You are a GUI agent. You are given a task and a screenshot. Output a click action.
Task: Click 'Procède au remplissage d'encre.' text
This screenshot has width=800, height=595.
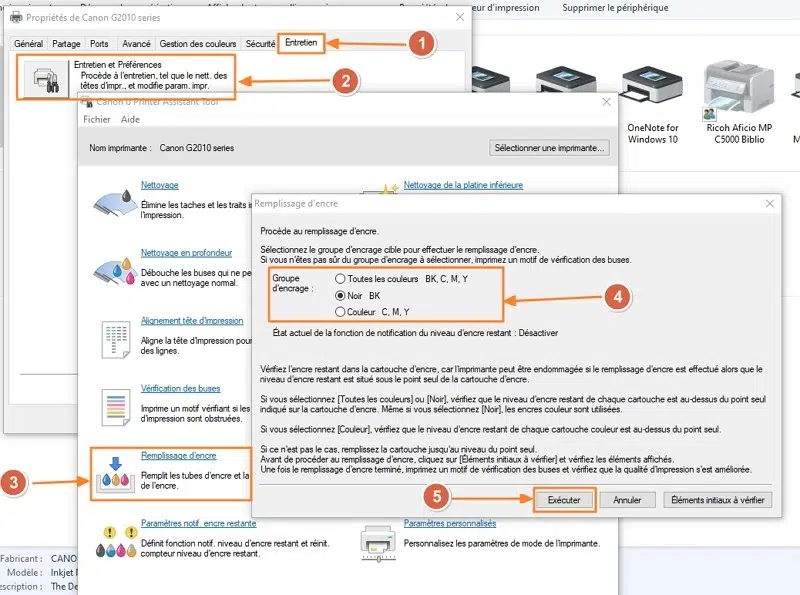tap(319, 231)
